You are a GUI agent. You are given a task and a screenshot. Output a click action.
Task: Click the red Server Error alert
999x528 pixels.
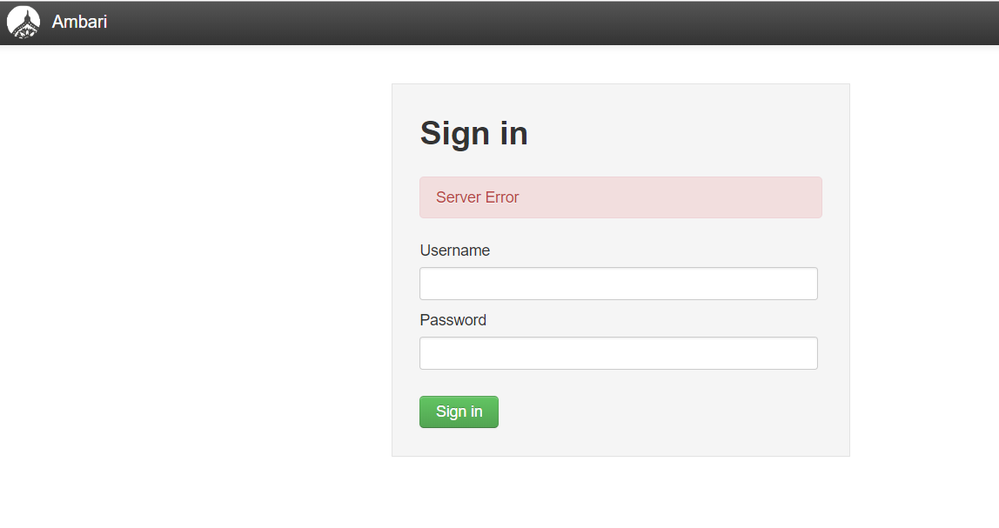620,197
